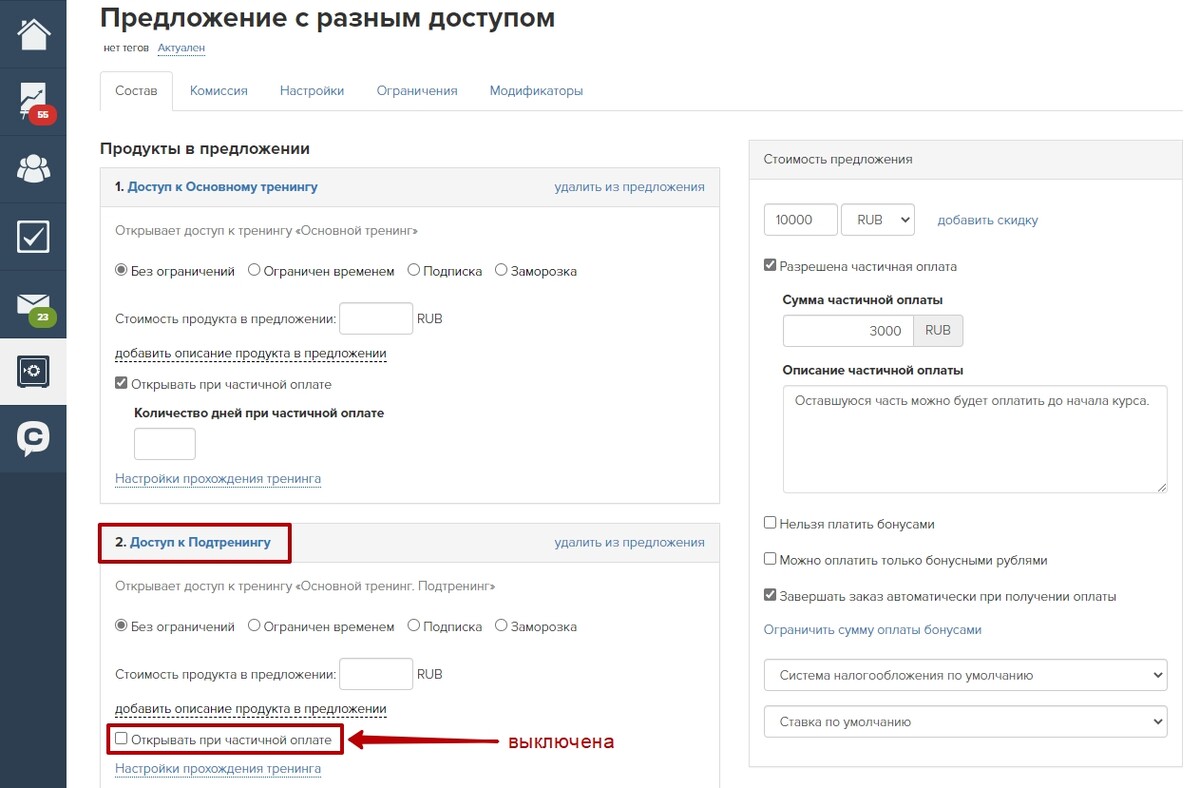Viewport: 1200px width, 788px height.
Task: Open the chat bubble sidebar icon
Action: coord(33,439)
